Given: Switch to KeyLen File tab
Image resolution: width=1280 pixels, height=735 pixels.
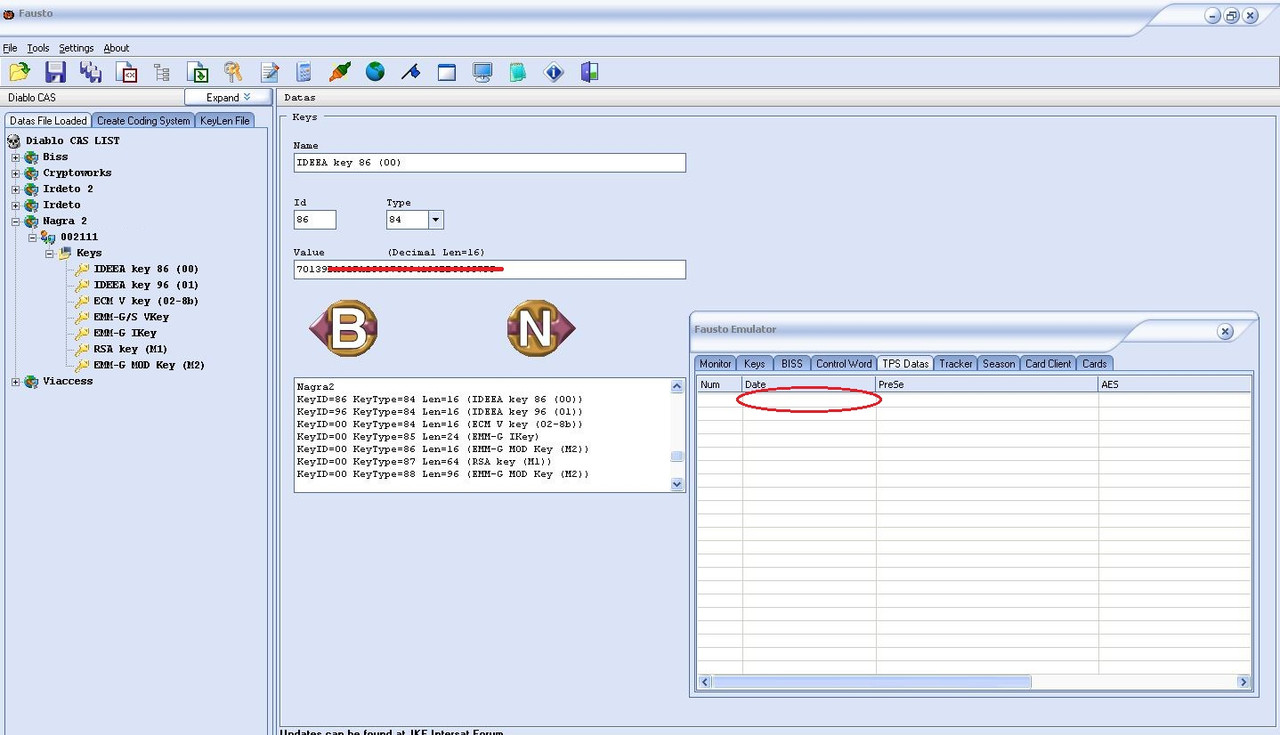Looking at the screenshot, I should point(225,120).
